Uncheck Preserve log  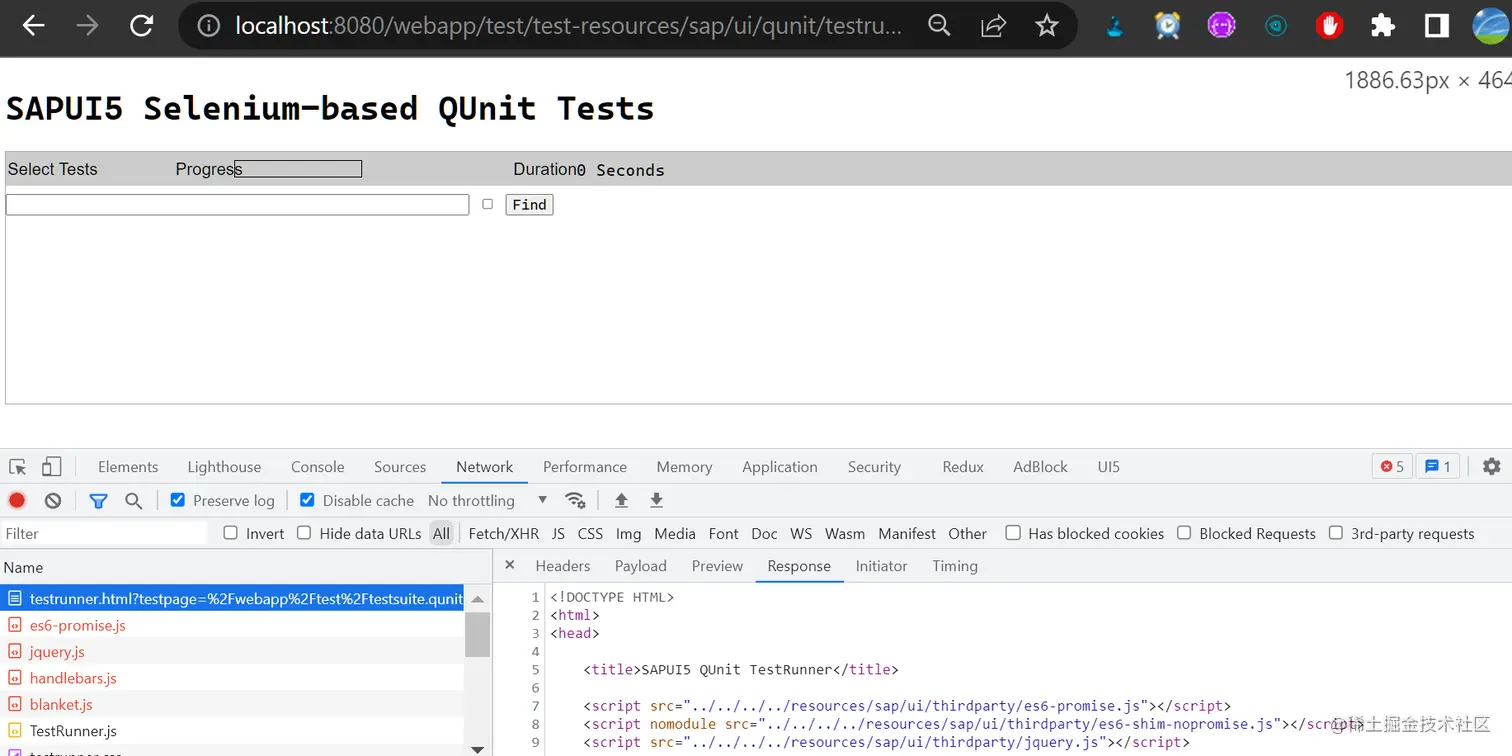(x=178, y=500)
